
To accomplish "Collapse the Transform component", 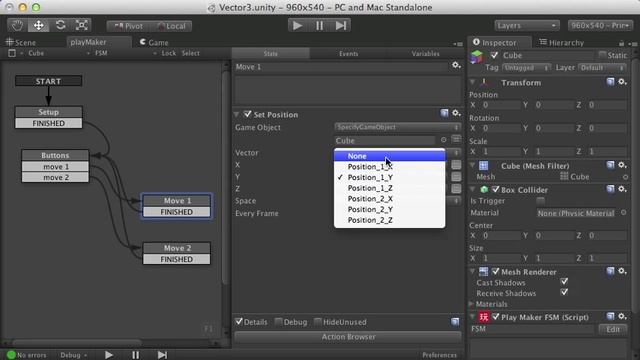I will click(x=473, y=82).
